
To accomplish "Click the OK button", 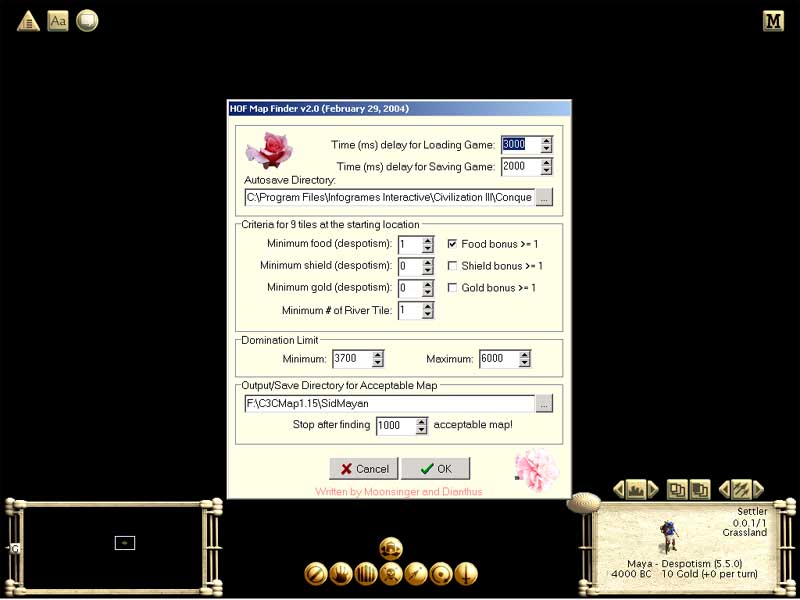I will click(435, 468).
